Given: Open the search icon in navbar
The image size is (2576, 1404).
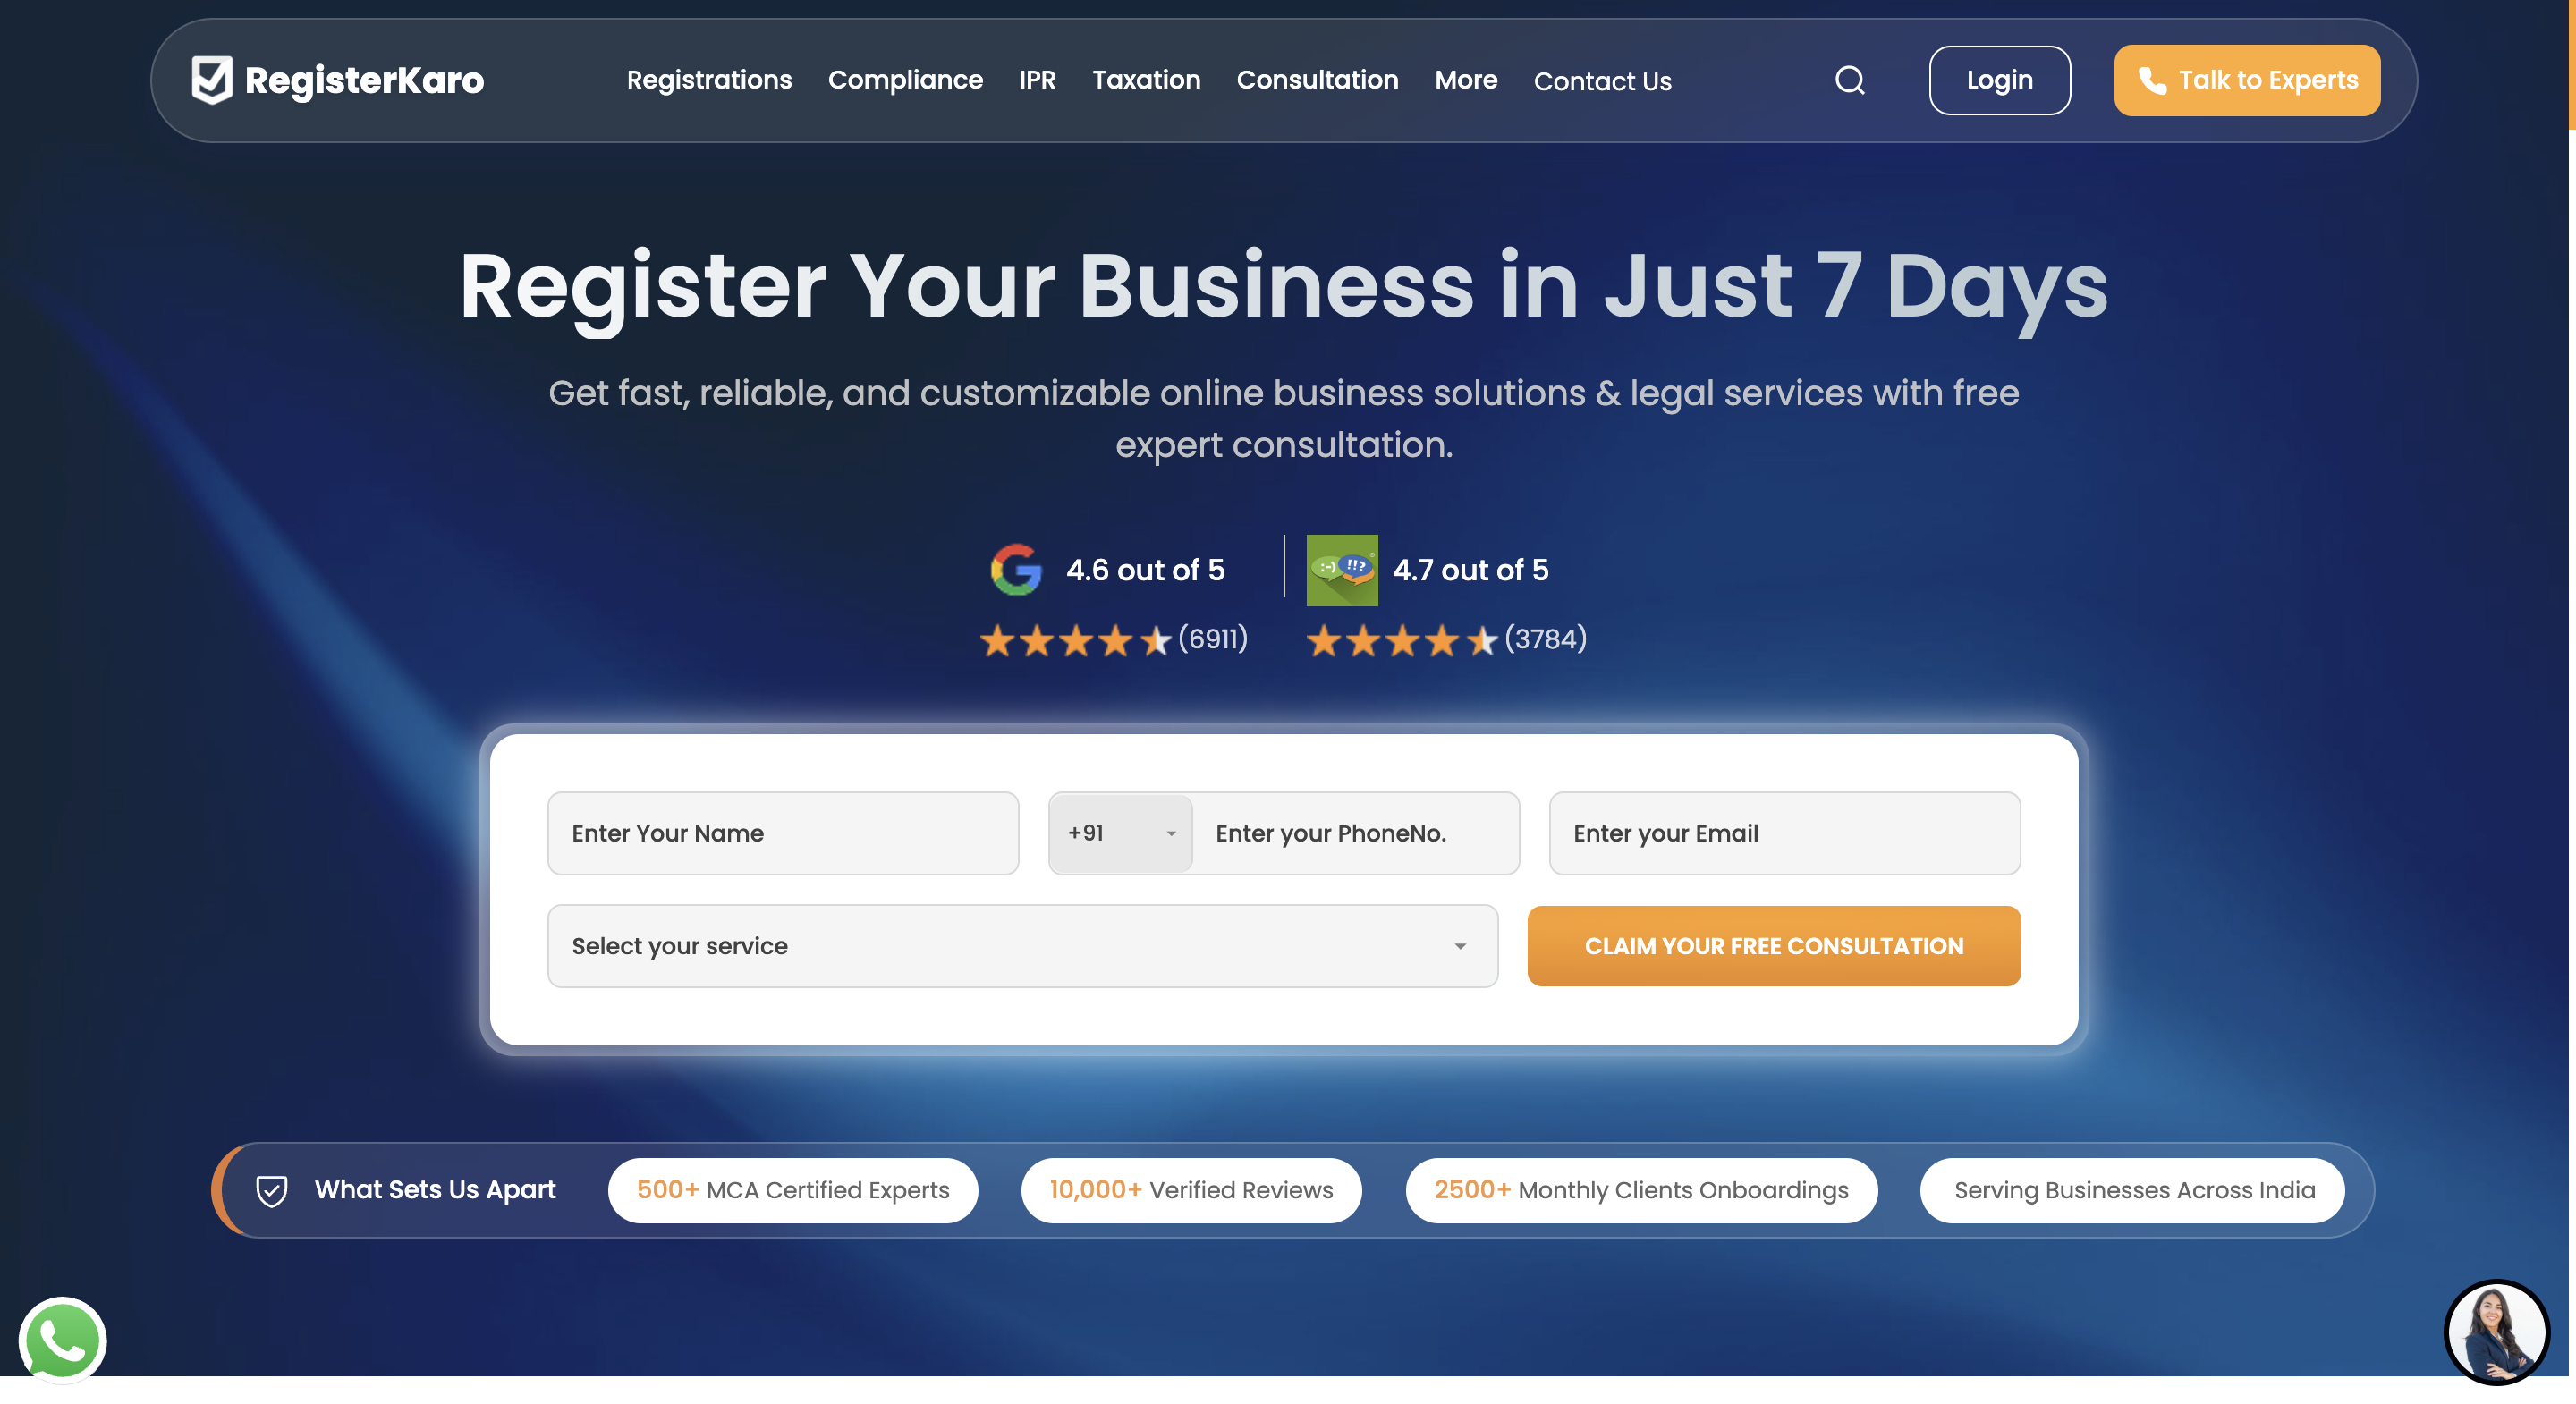Looking at the screenshot, I should (1849, 80).
